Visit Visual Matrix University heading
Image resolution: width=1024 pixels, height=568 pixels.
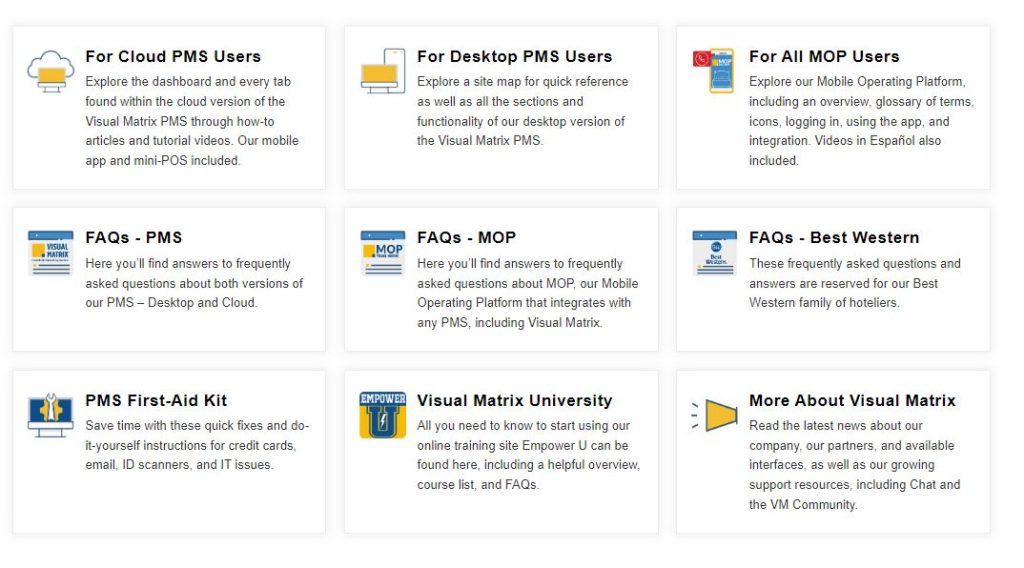[x=514, y=401]
